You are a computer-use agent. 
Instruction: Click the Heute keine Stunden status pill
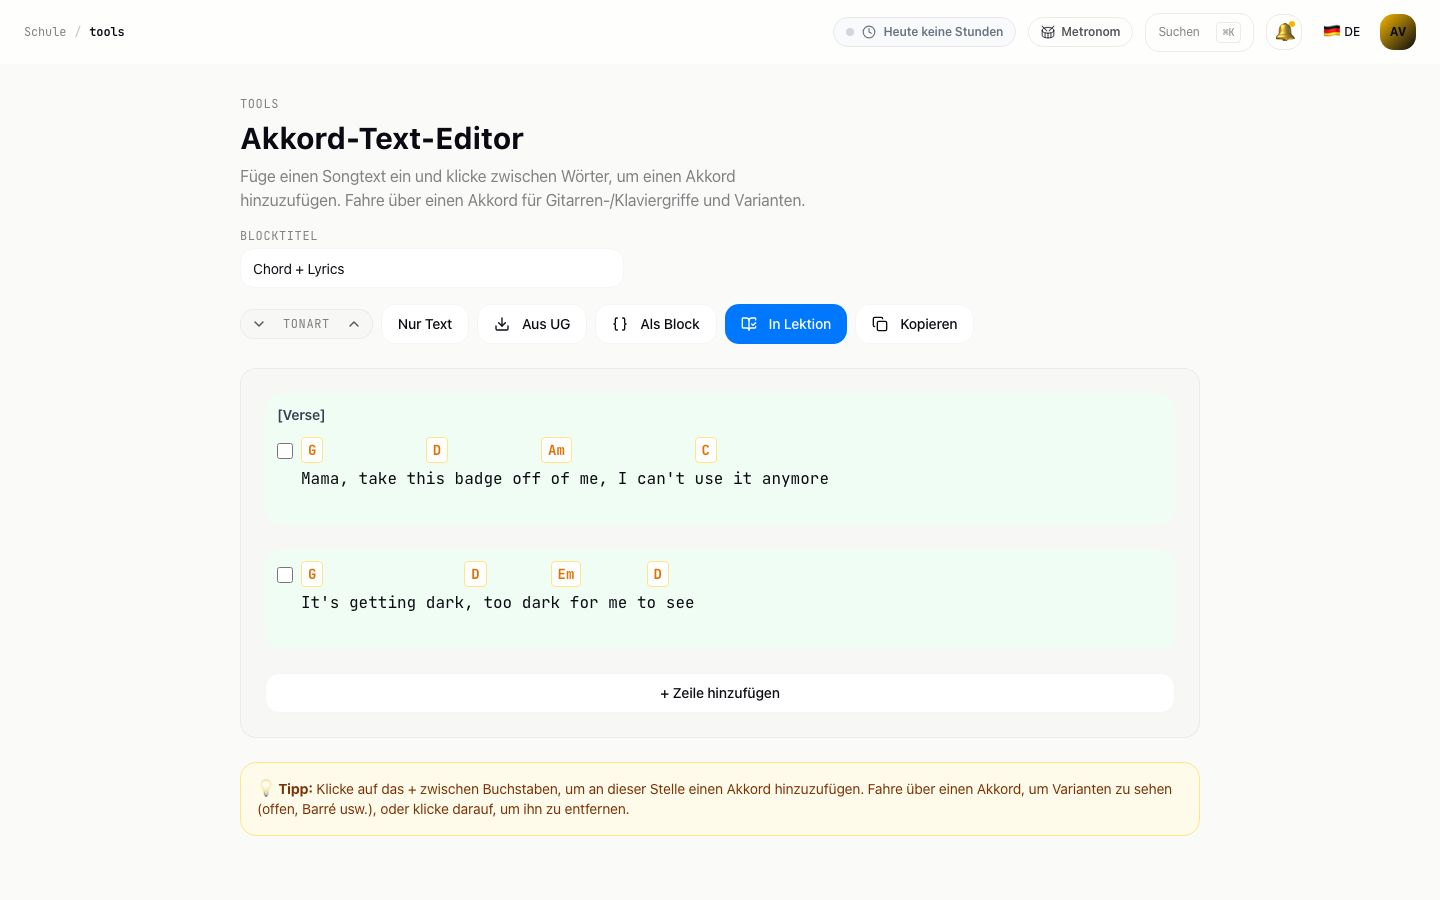pyautogui.click(x=924, y=32)
